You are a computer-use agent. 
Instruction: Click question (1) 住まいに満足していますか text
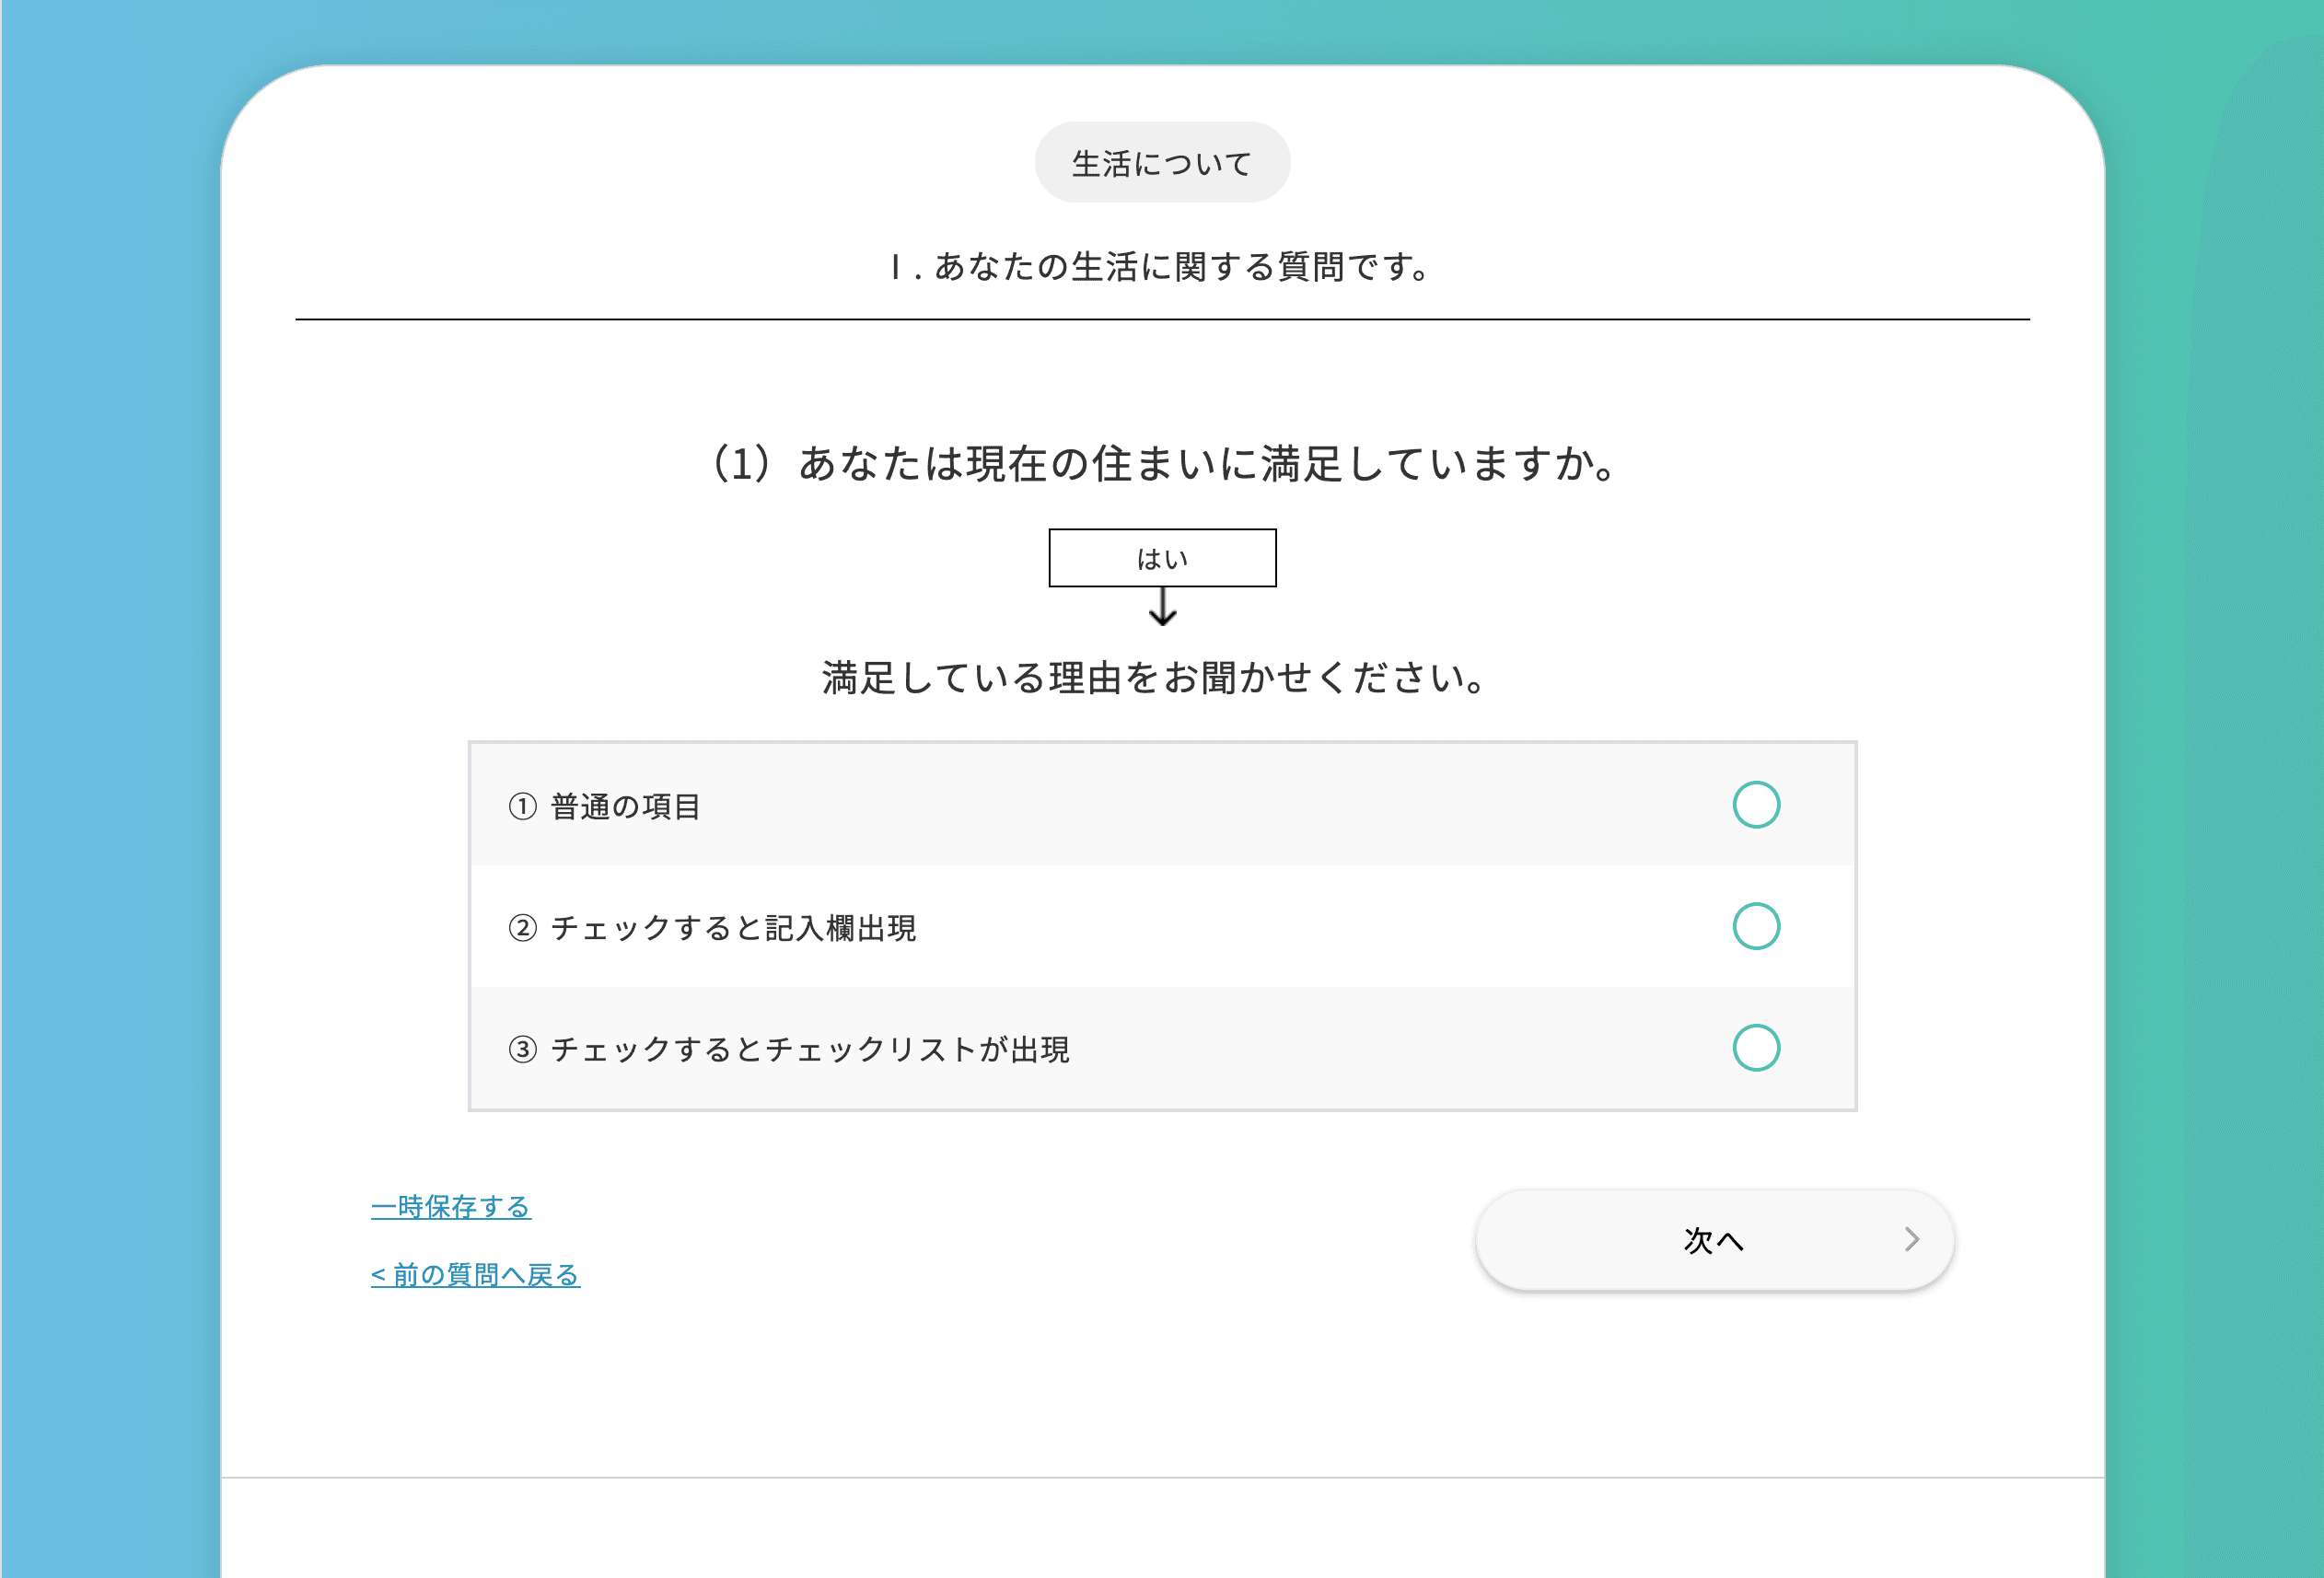(1162, 463)
